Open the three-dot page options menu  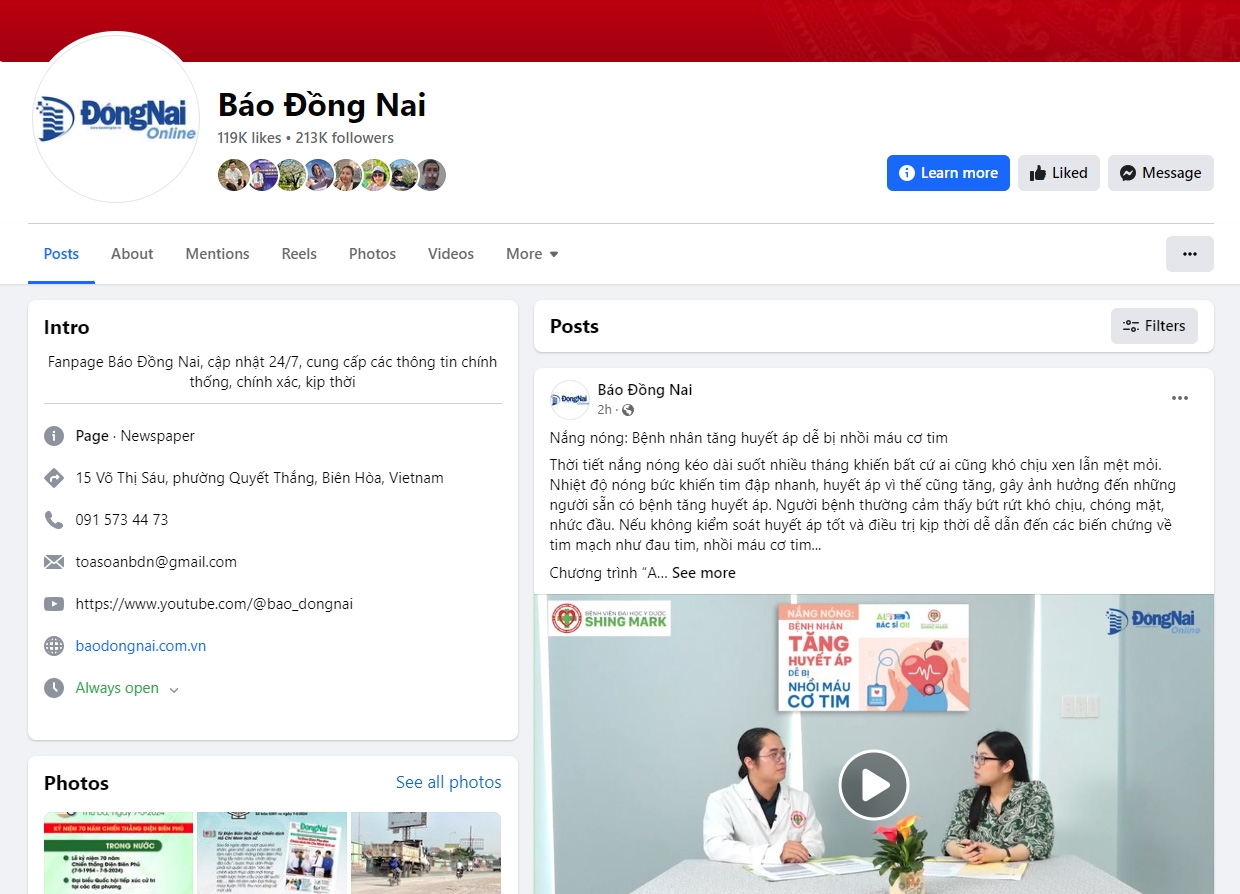pos(1189,254)
